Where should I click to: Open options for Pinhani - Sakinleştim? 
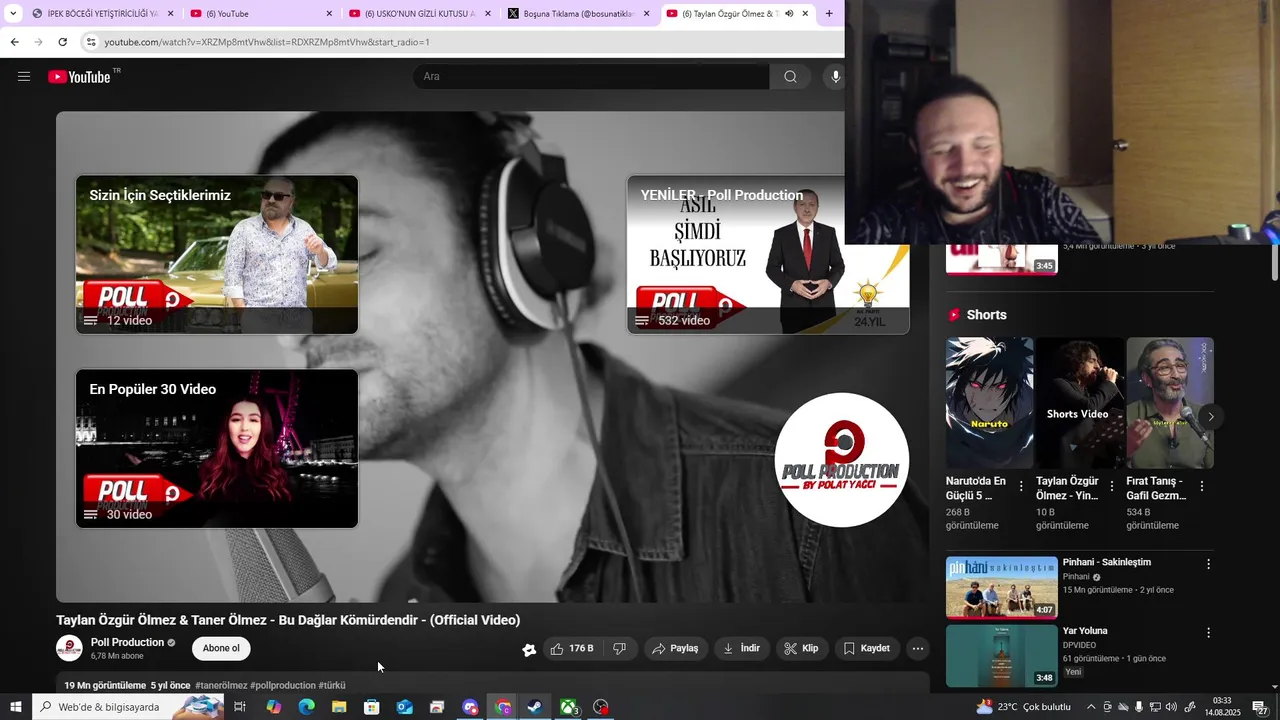click(1208, 564)
